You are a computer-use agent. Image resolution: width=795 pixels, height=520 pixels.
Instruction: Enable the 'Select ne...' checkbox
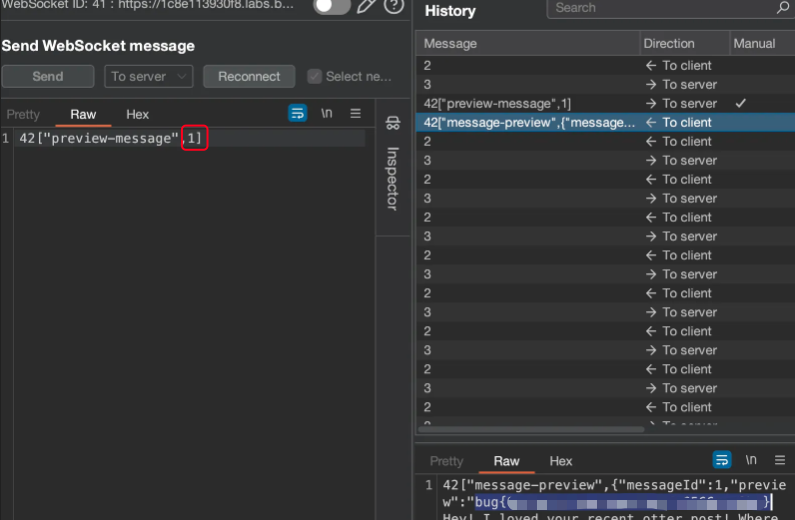pos(315,76)
